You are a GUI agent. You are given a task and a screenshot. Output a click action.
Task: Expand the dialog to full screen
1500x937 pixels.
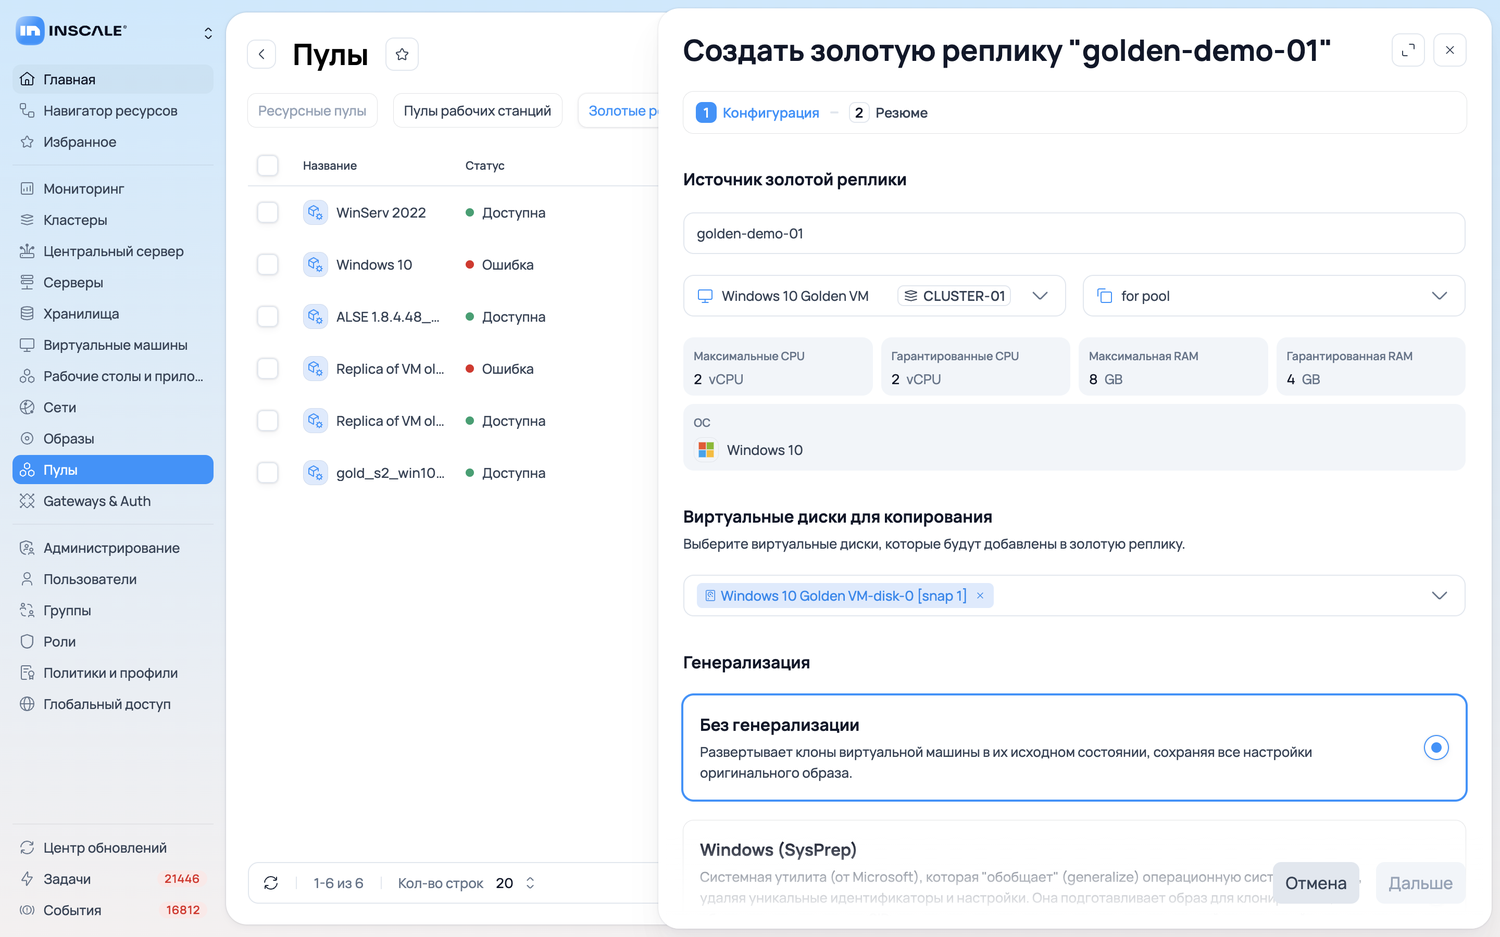[x=1408, y=50]
